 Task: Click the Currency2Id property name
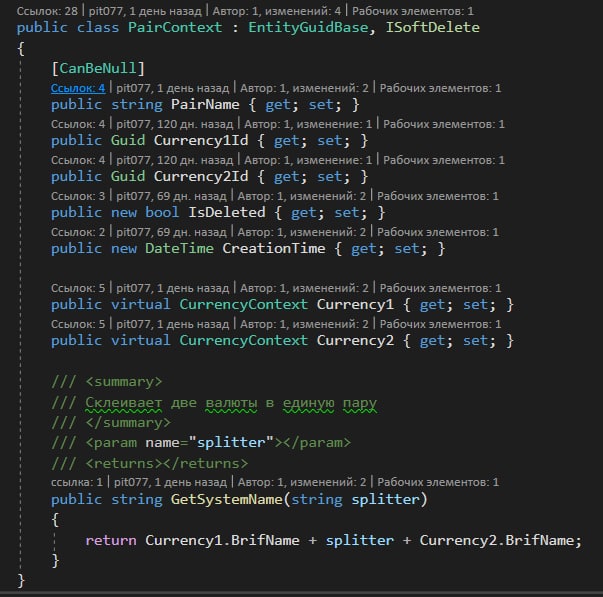pos(201,177)
